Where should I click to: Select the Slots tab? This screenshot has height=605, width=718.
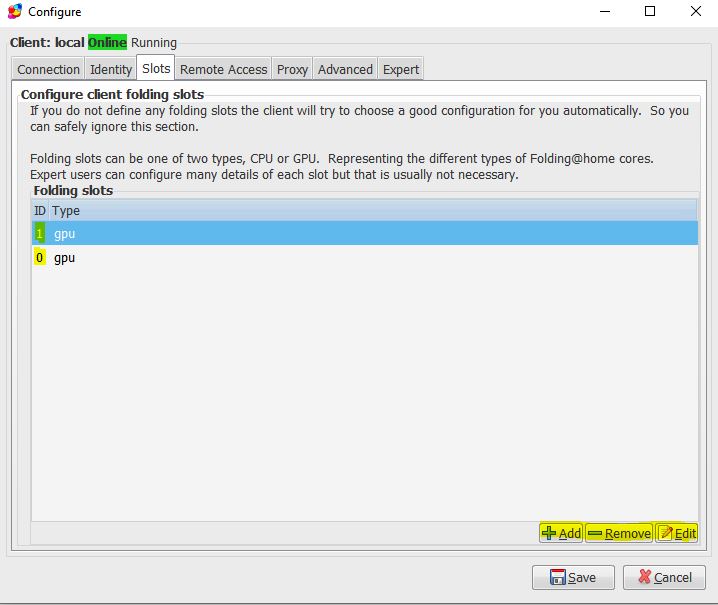[155, 68]
